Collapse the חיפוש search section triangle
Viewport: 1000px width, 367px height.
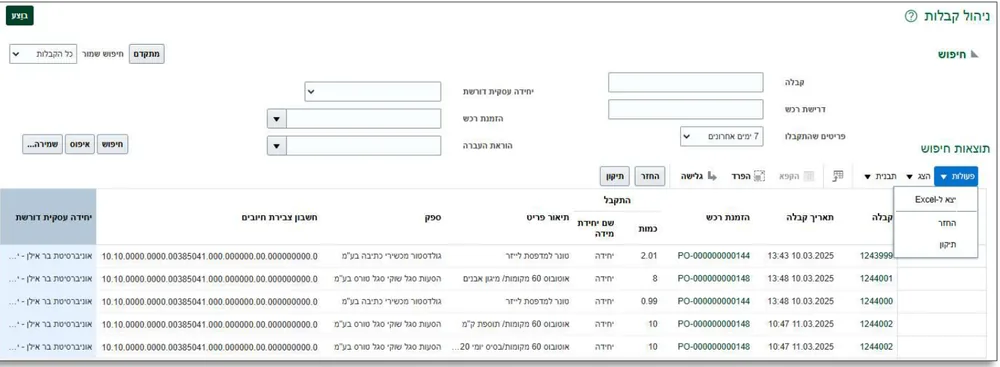(x=973, y=55)
